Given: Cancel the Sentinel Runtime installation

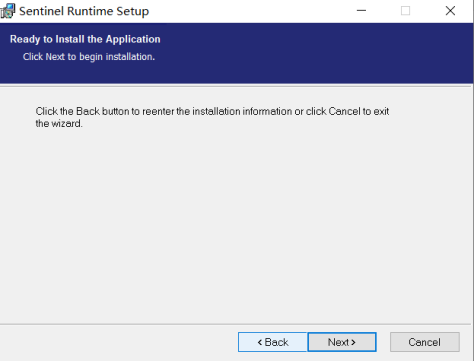Looking at the screenshot, I should point(425,342).
